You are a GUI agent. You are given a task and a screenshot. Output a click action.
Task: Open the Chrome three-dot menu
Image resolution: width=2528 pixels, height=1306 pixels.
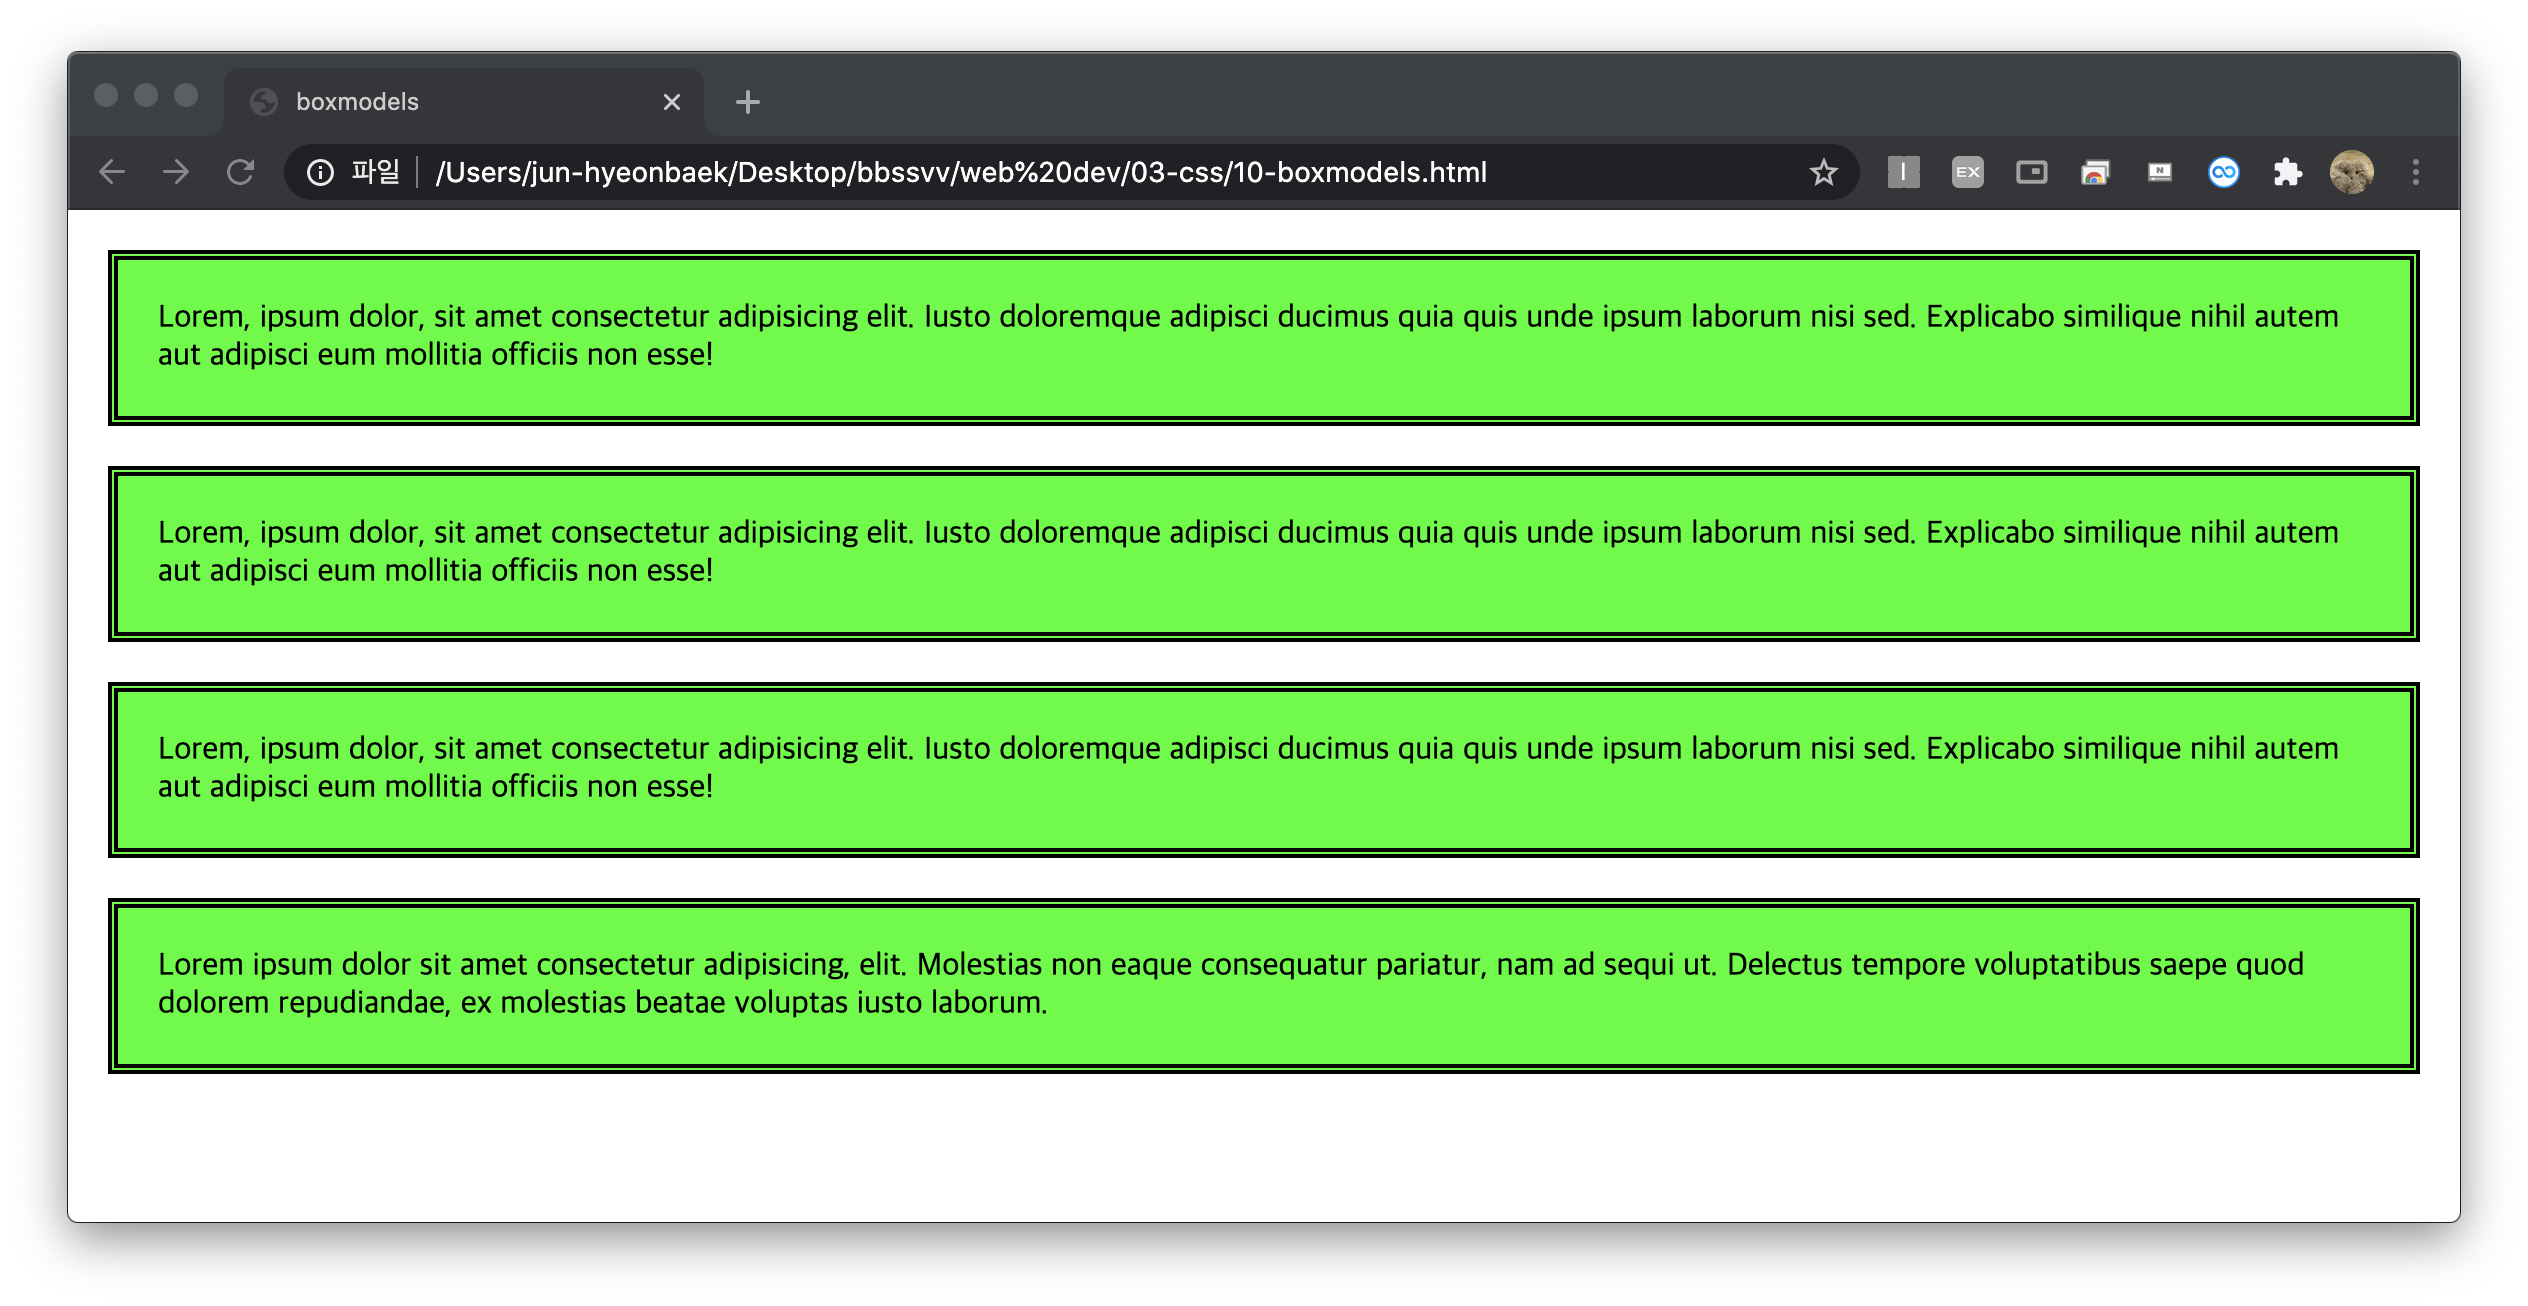[2415, 172]
